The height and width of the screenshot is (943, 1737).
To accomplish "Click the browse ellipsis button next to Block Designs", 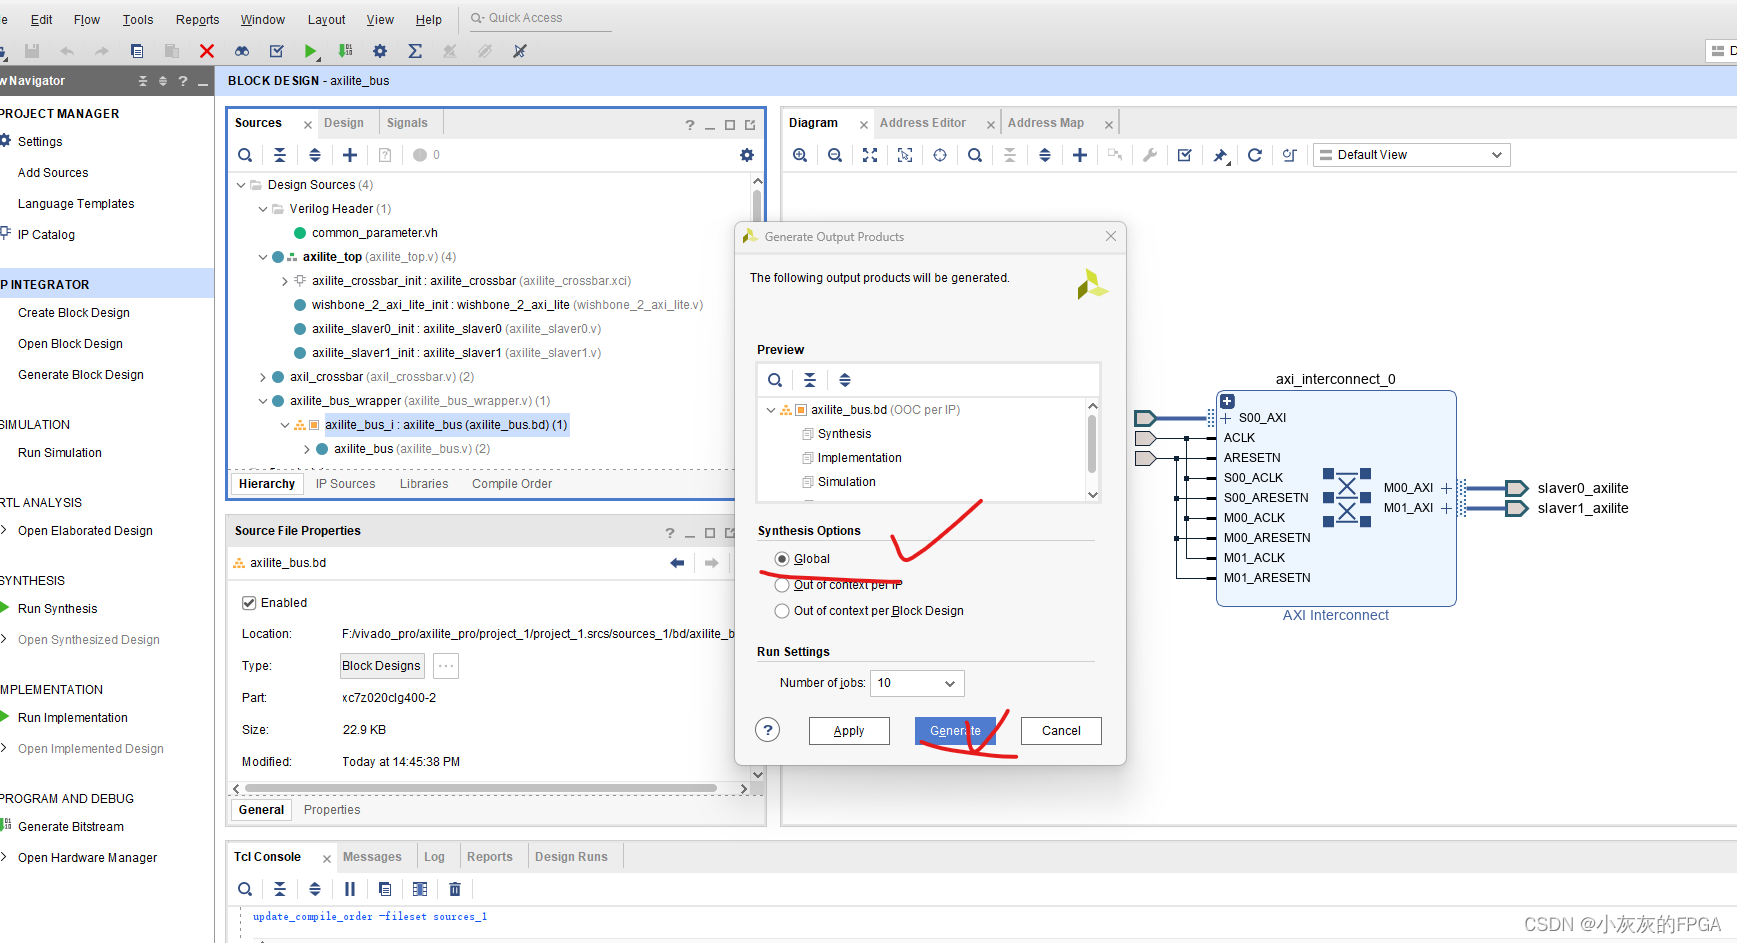I will coord(446,666).
